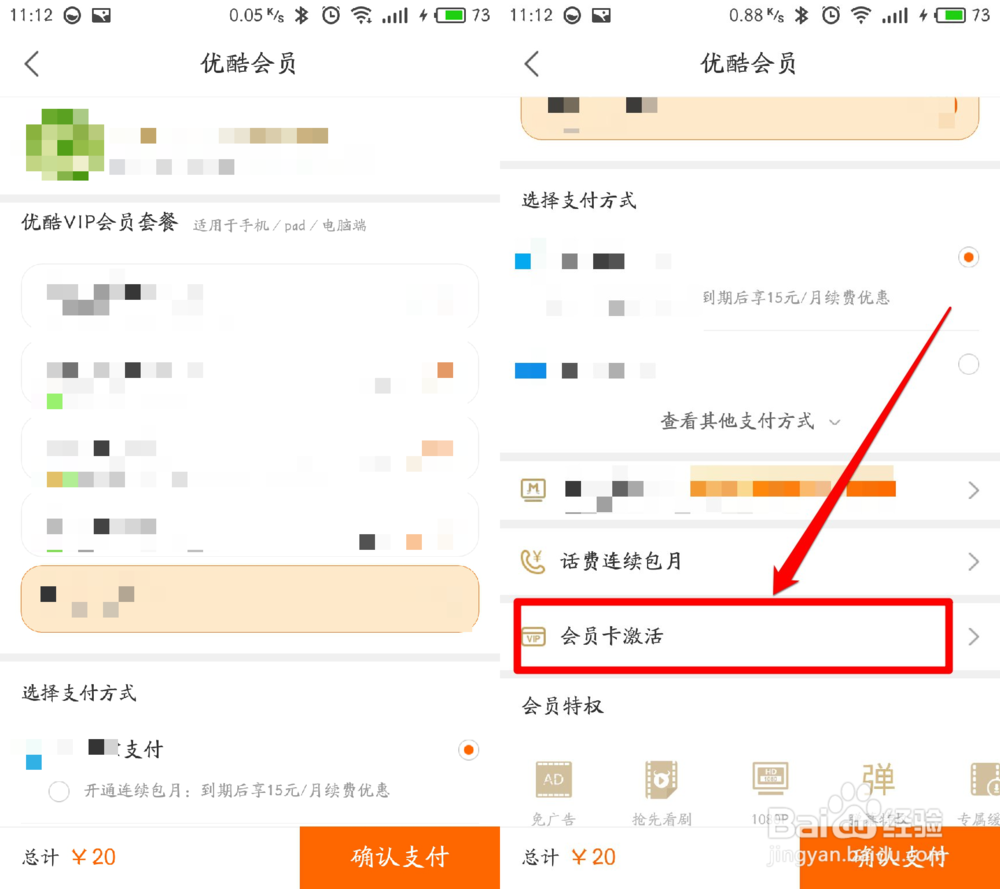Go back from left Youku member screen
Screen dimensions: 1000x889
[x=32, y=64]
